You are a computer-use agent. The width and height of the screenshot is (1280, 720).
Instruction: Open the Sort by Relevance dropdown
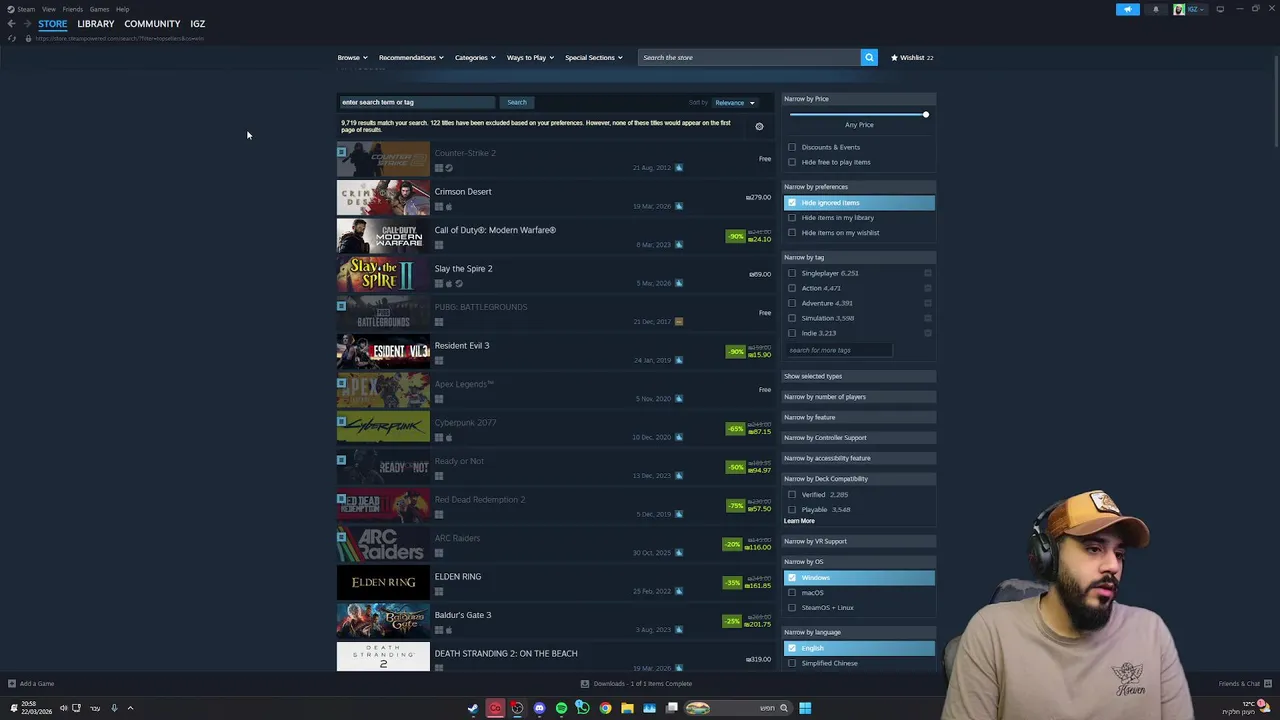click(735, 102)
